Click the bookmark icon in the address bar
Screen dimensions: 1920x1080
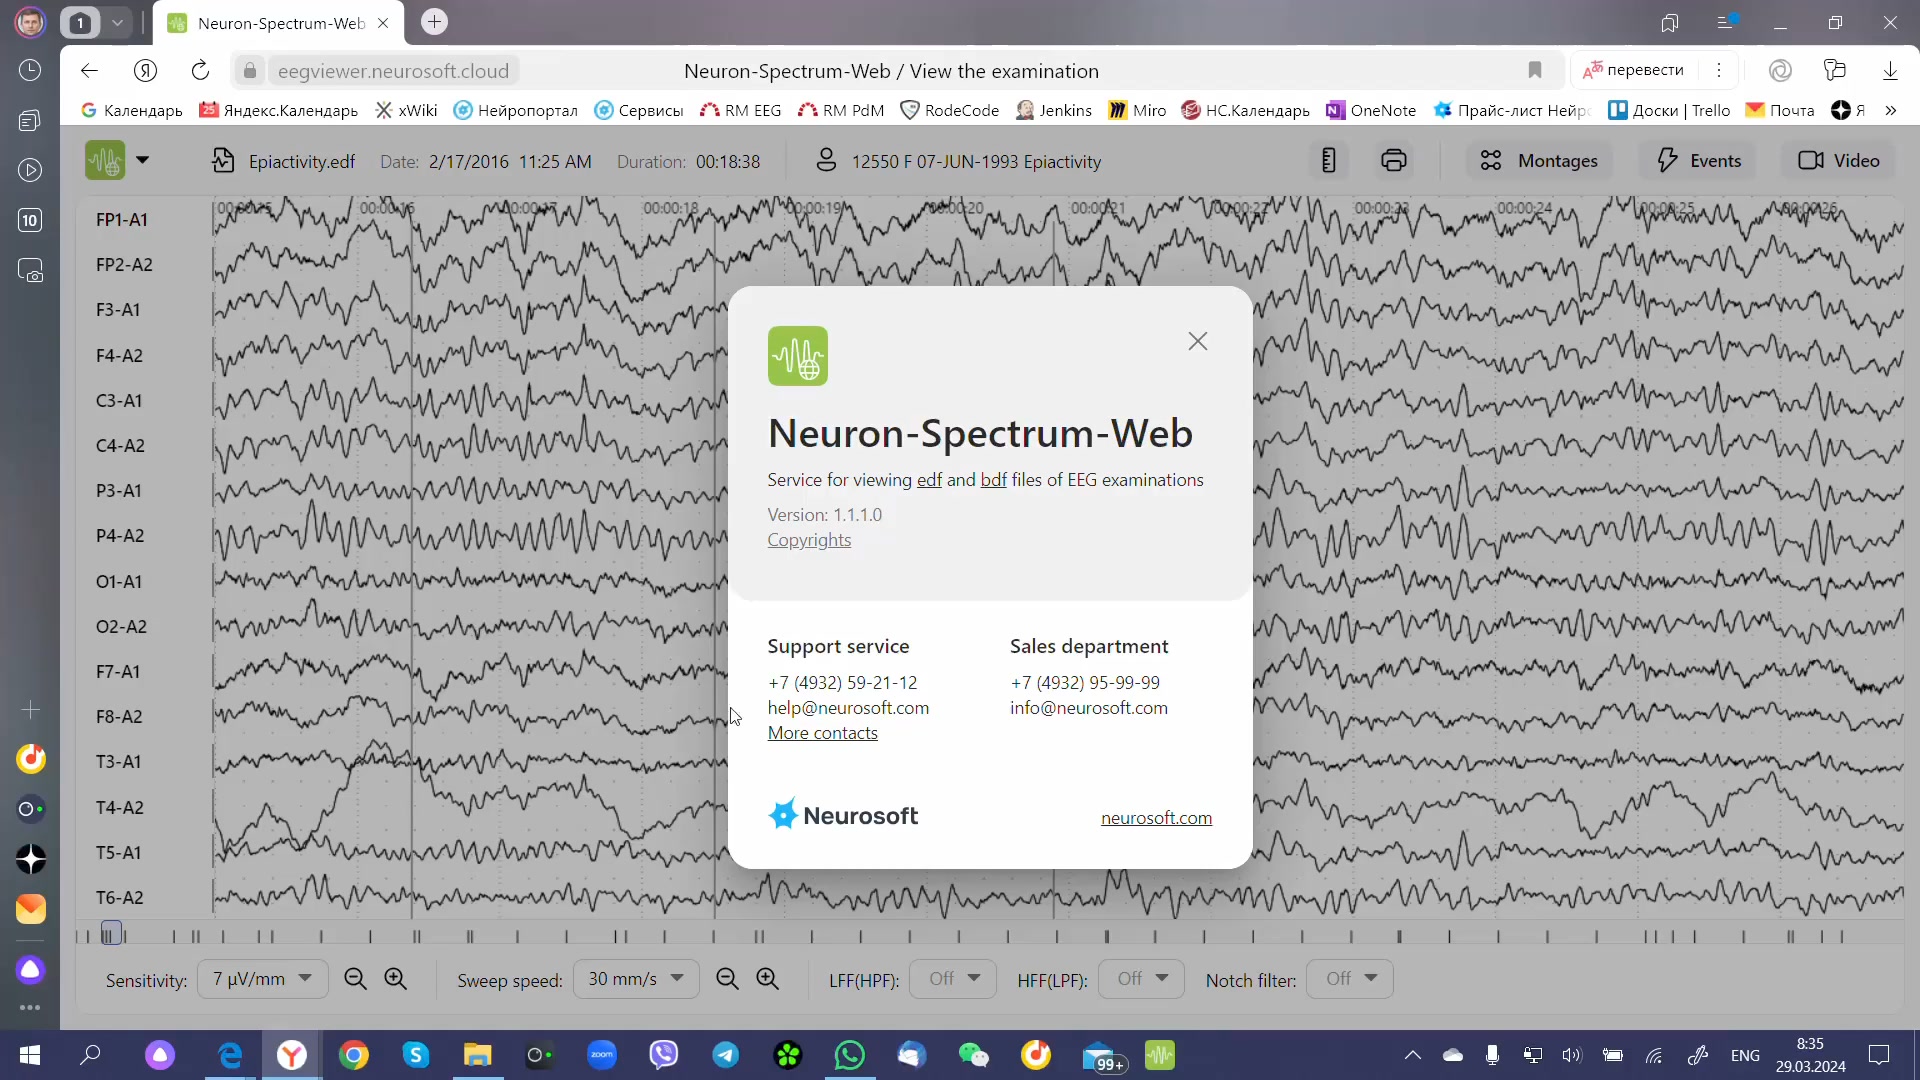(x=1535, y=70)
